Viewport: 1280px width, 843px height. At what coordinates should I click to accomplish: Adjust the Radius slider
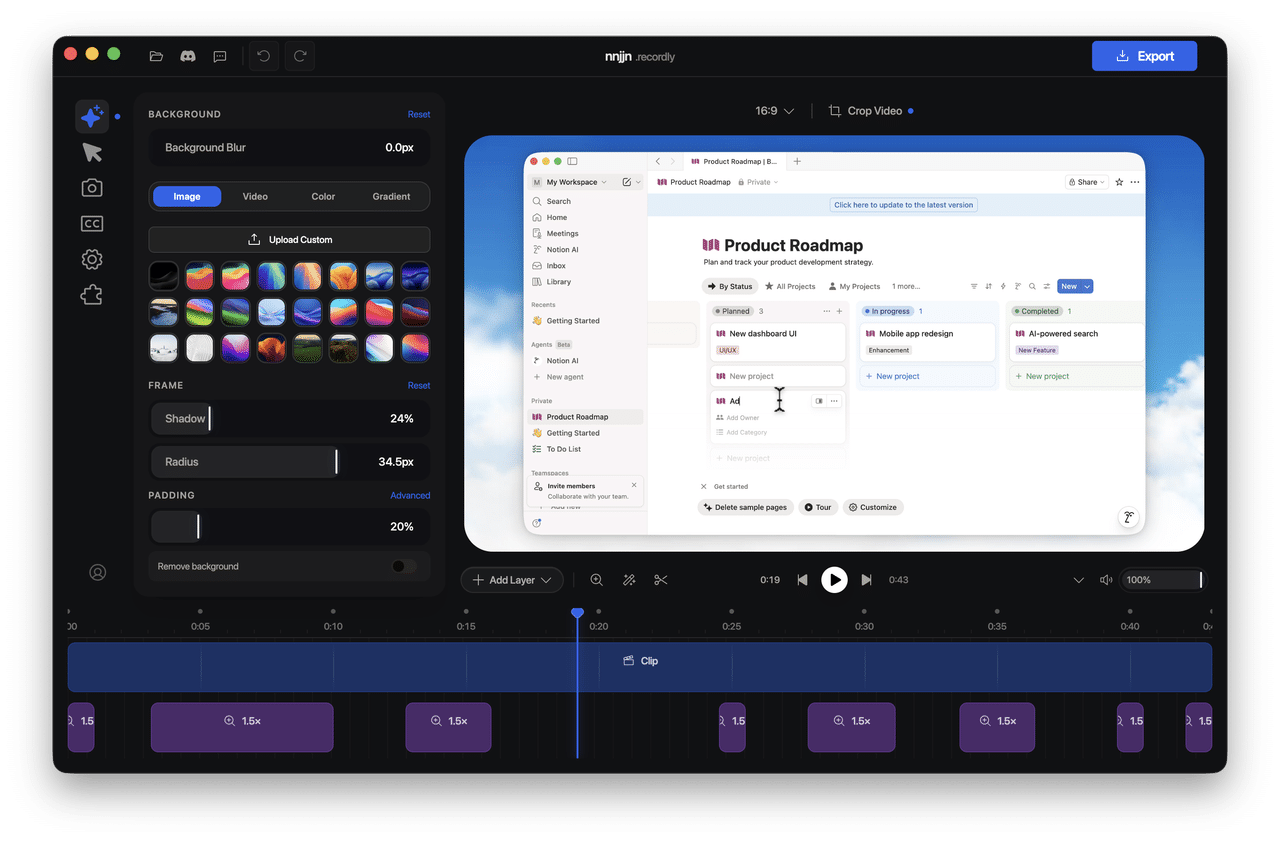tap(290, 462)
